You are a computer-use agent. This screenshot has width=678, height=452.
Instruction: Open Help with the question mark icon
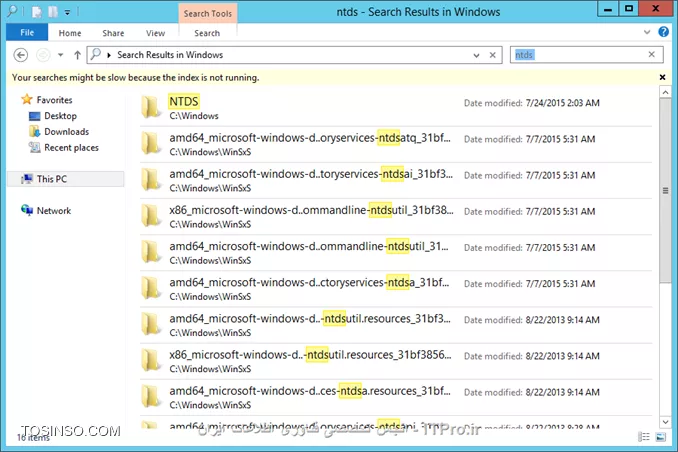(663, 32)
